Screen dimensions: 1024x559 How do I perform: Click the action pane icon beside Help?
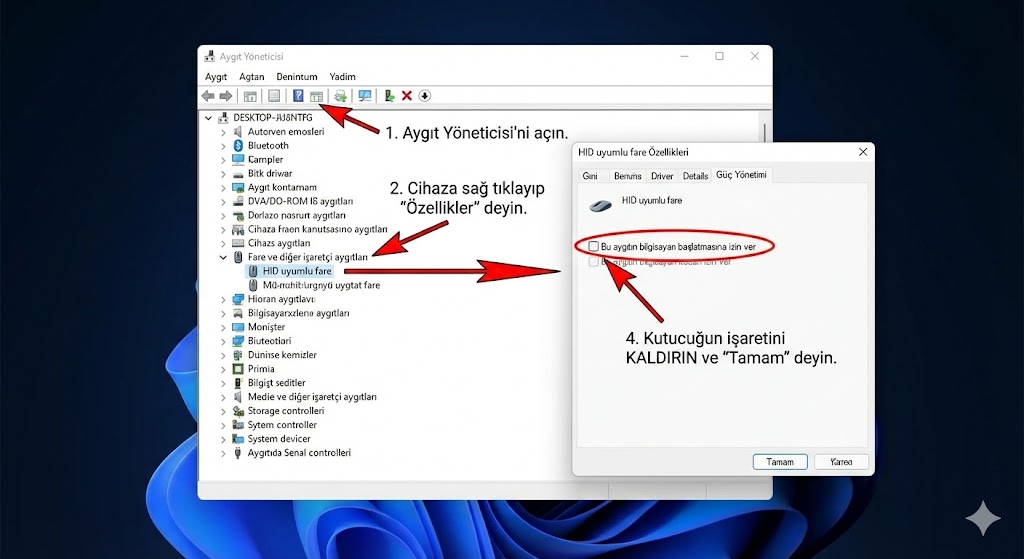(317, 96)
